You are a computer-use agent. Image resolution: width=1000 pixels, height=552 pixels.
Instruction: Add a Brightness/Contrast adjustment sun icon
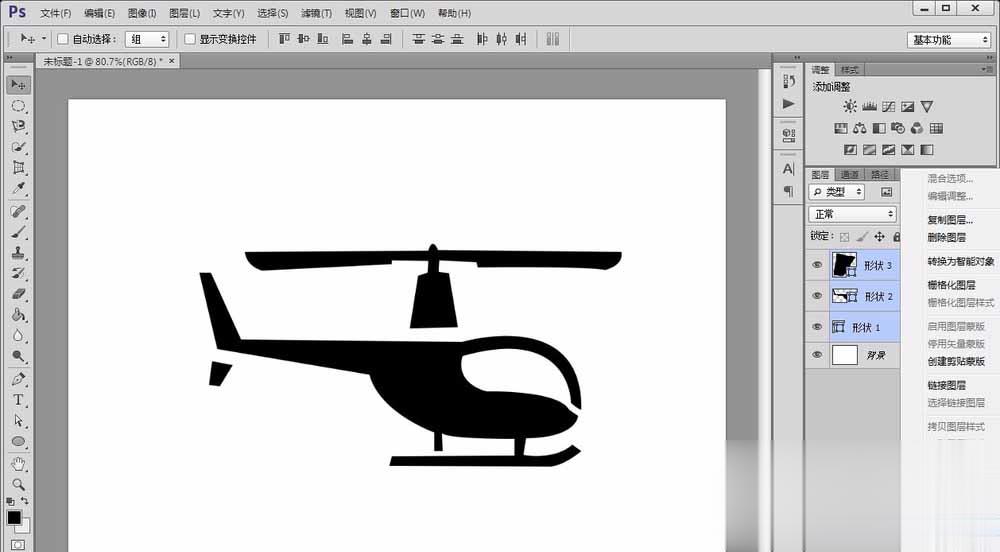[x=849, y=106]
